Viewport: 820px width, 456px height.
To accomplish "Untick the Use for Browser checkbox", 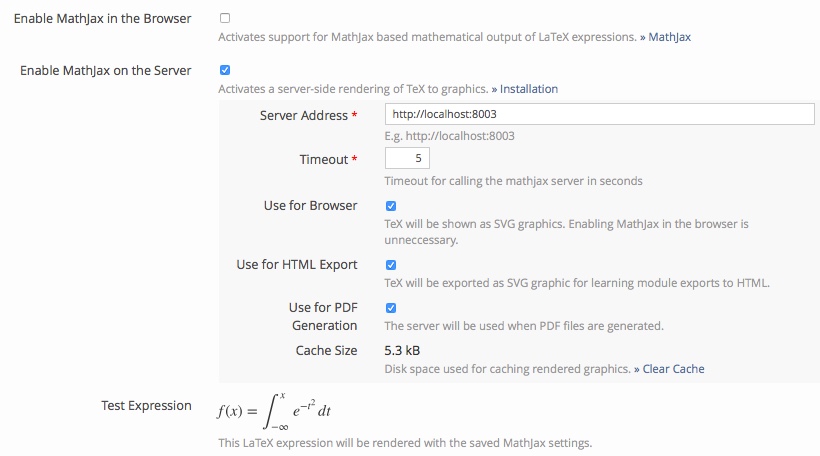I will [391, 205].
